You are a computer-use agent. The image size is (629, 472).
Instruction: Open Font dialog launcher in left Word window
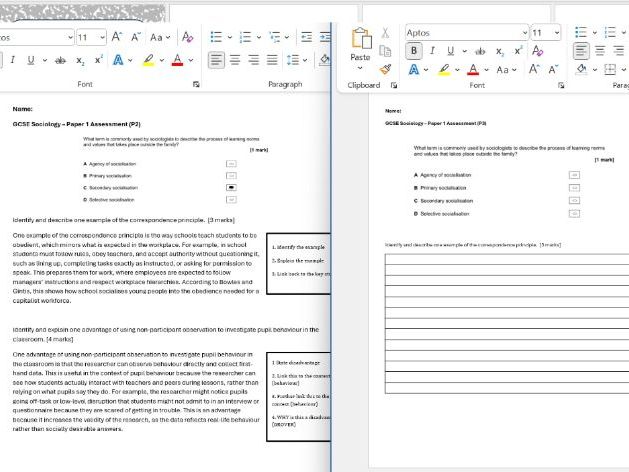pyautogui.click(x=196, y=84)
